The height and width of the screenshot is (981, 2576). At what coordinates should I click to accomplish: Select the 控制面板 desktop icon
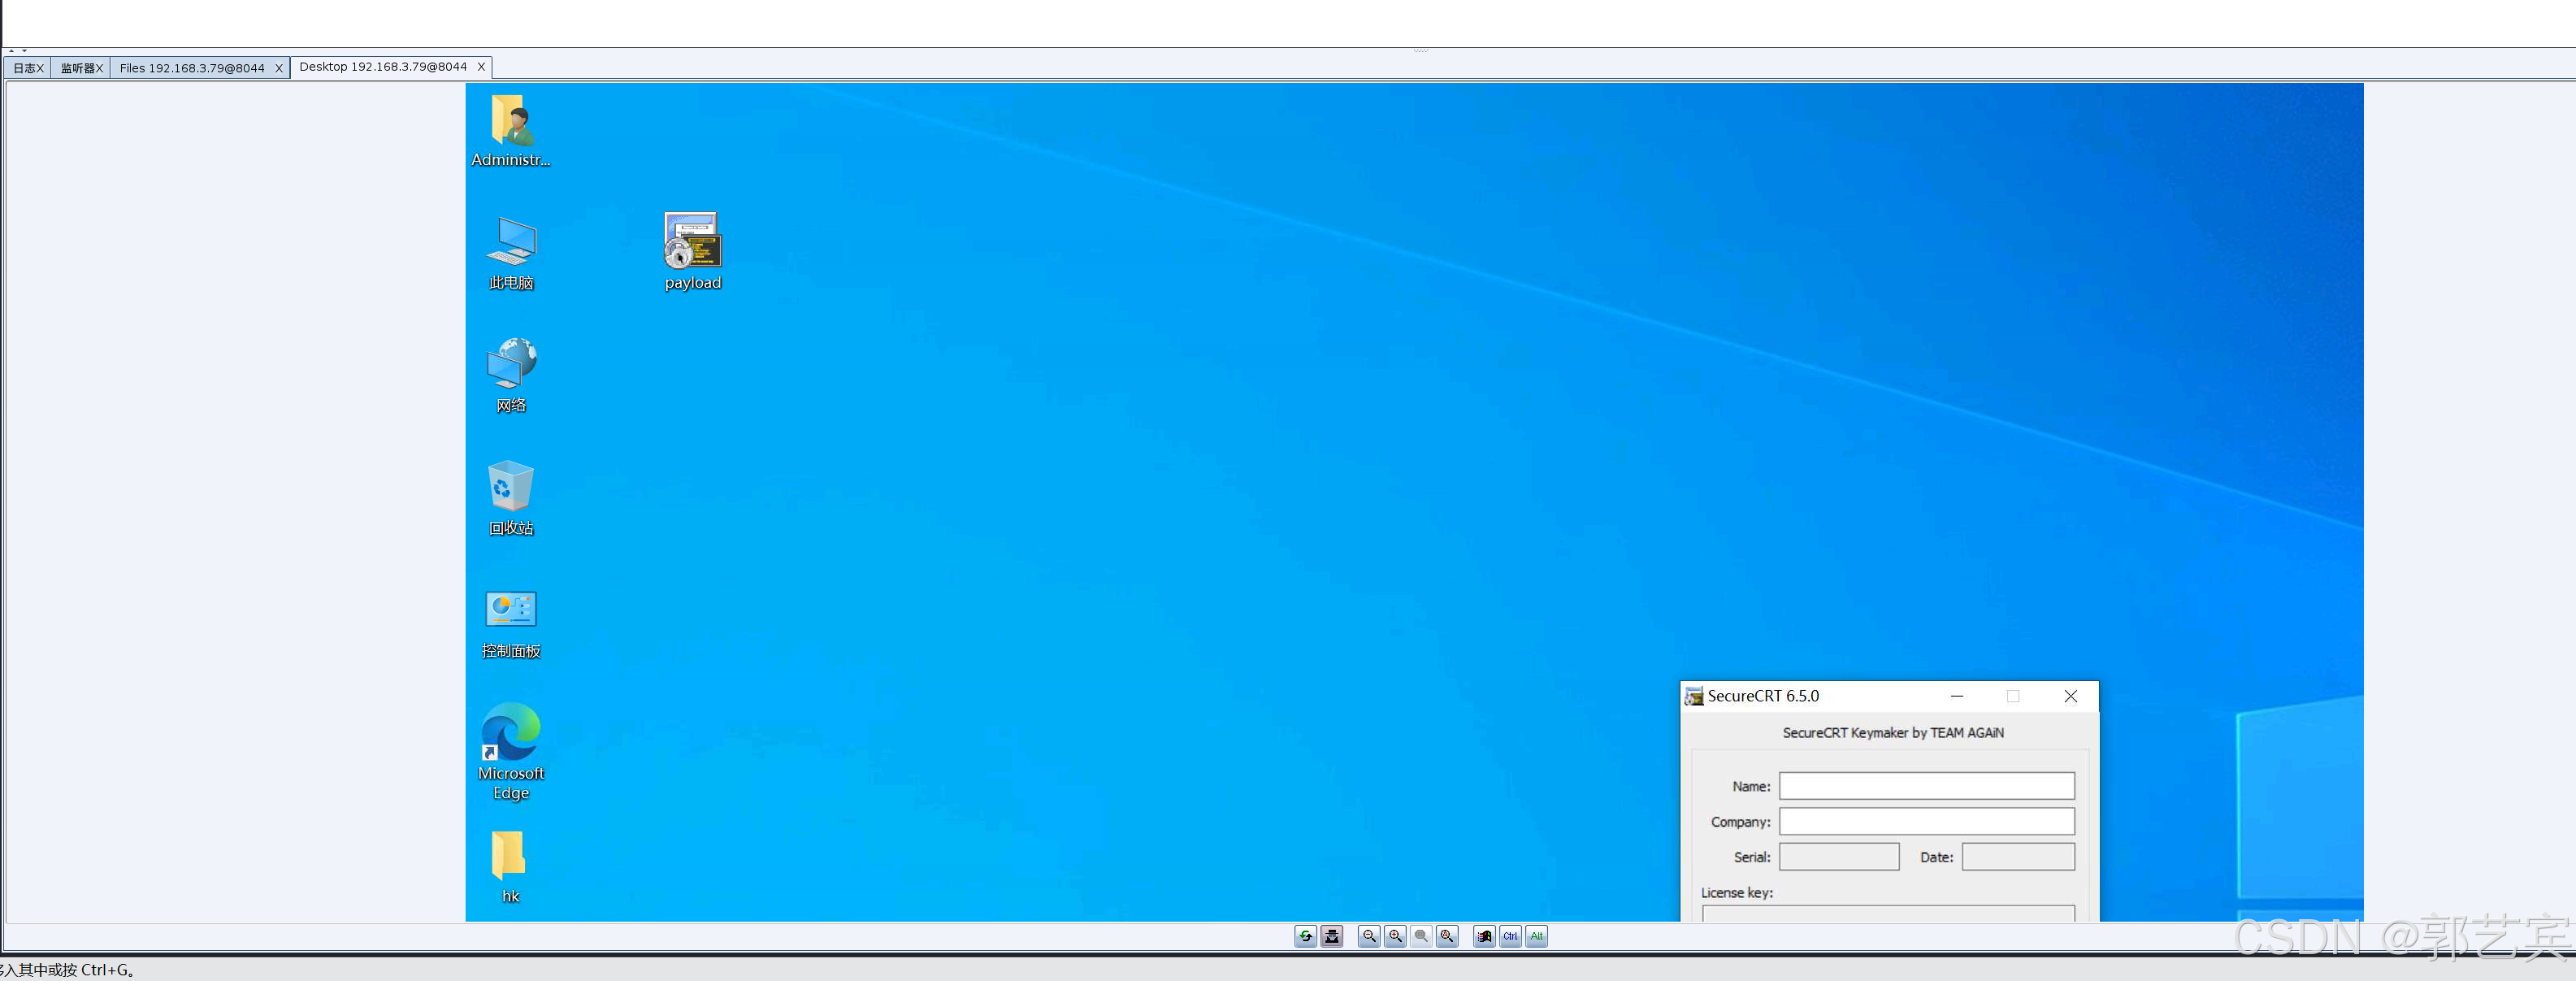511,623
